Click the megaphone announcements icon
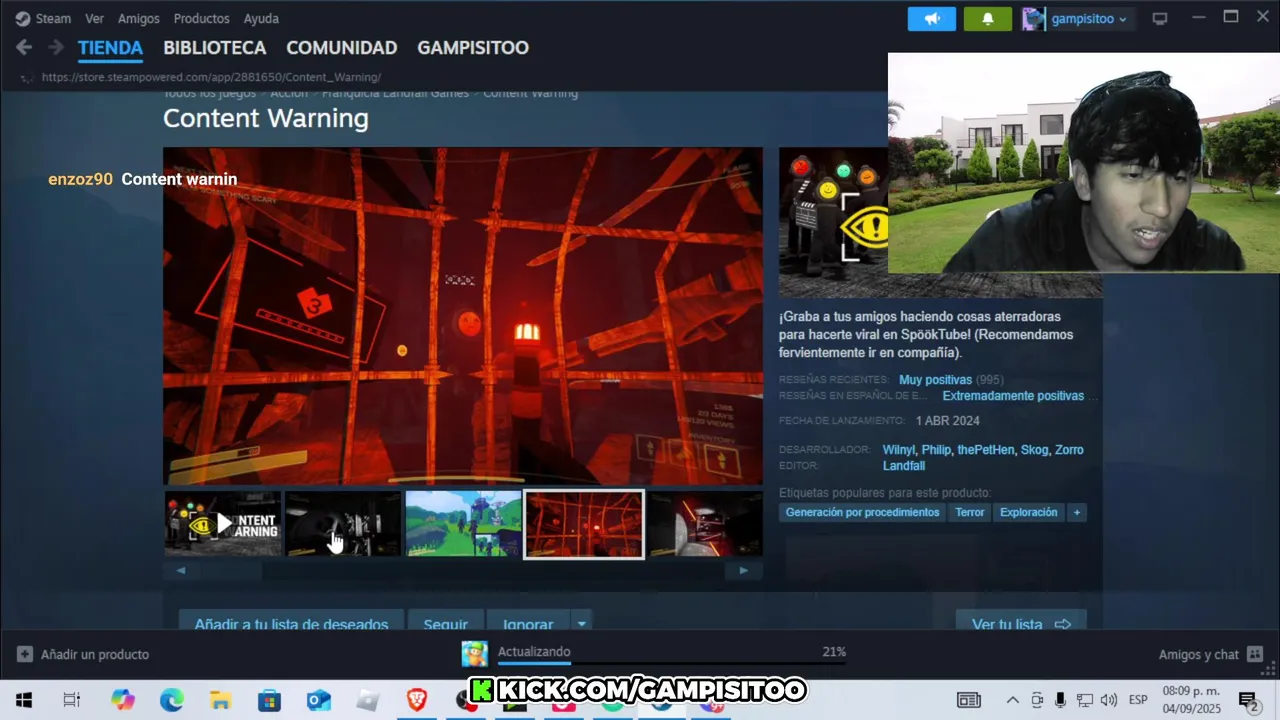The image size is (1280, 720). point(932,19)
